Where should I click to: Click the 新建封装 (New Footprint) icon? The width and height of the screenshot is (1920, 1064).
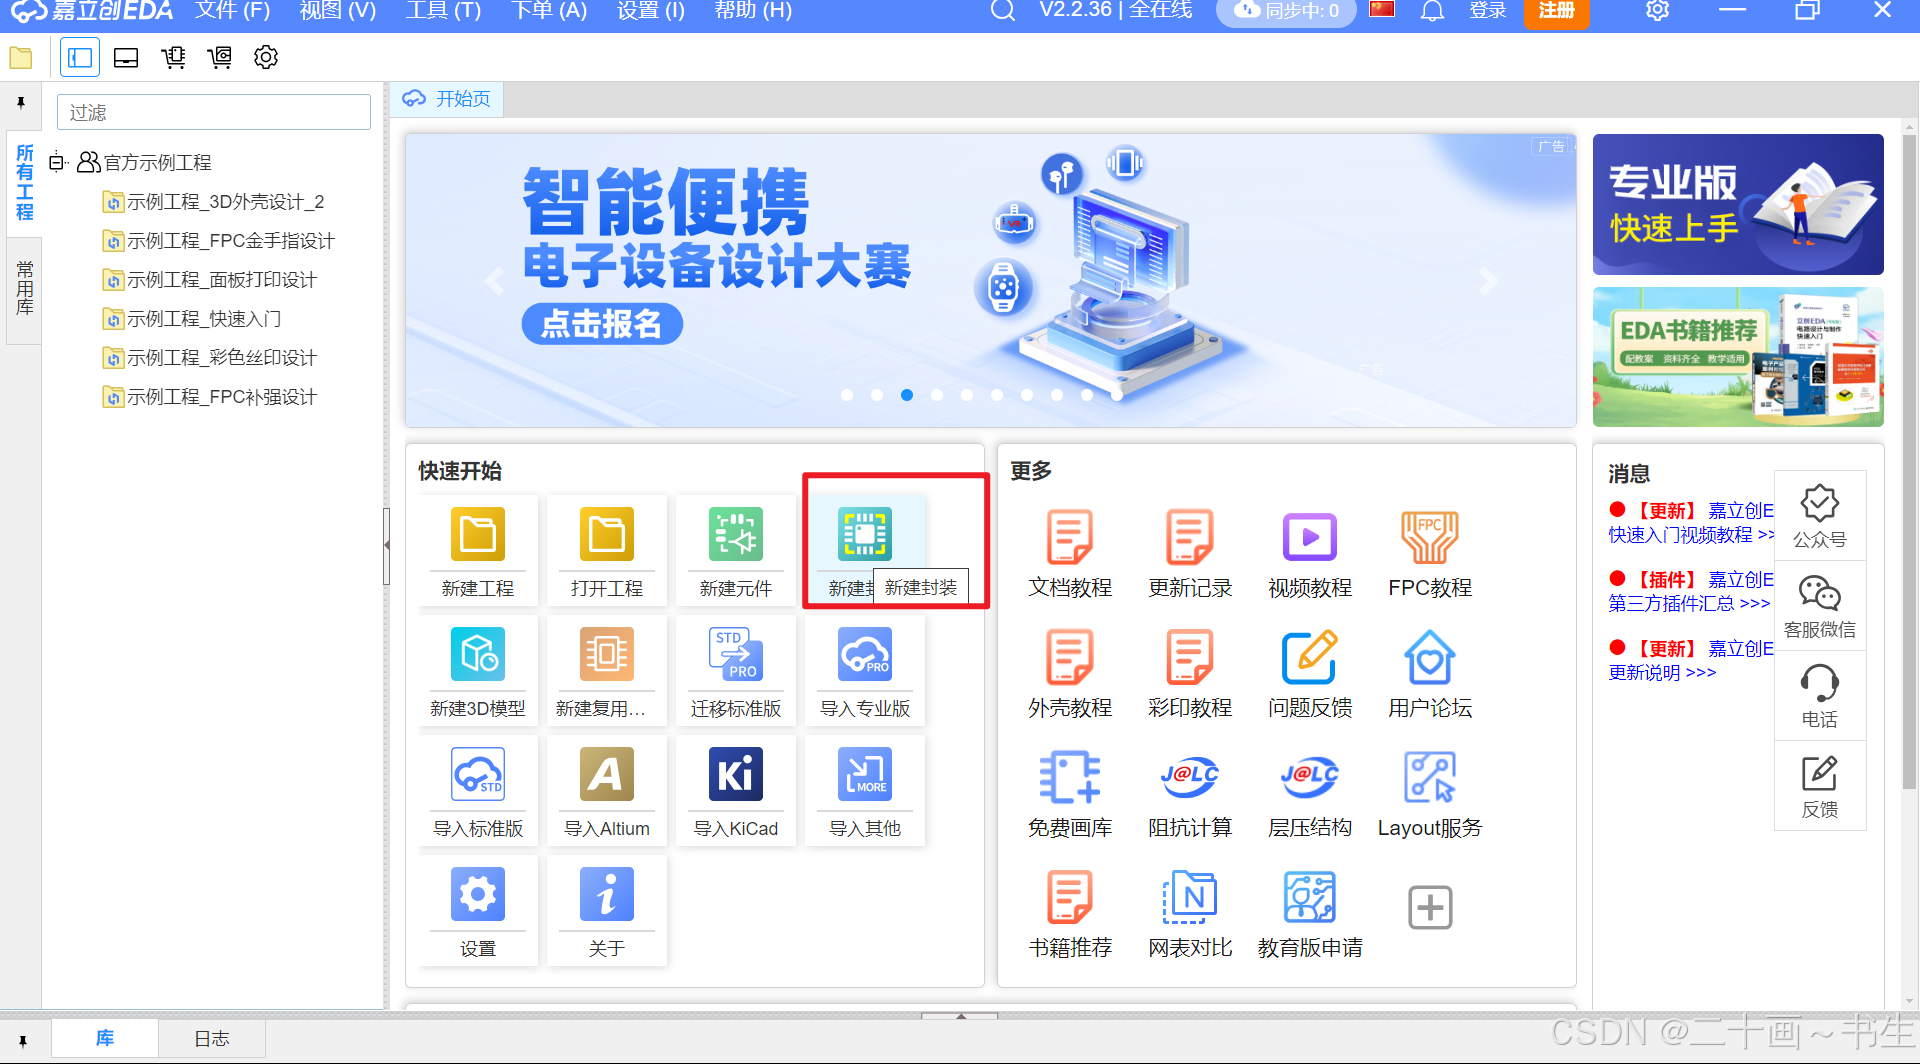865,535
